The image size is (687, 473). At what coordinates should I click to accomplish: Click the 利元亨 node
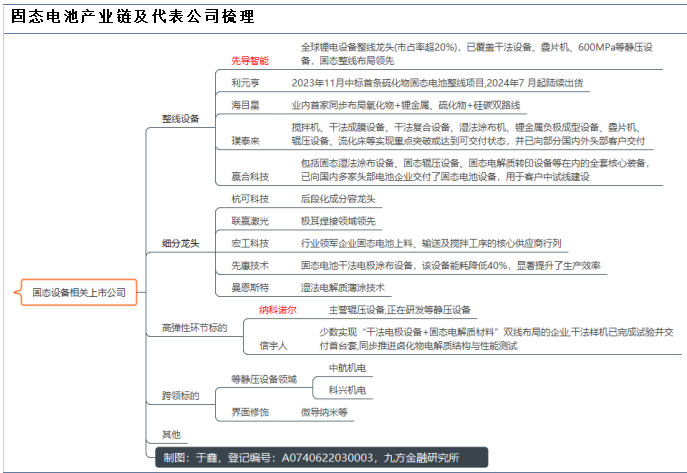click(245, 83)
